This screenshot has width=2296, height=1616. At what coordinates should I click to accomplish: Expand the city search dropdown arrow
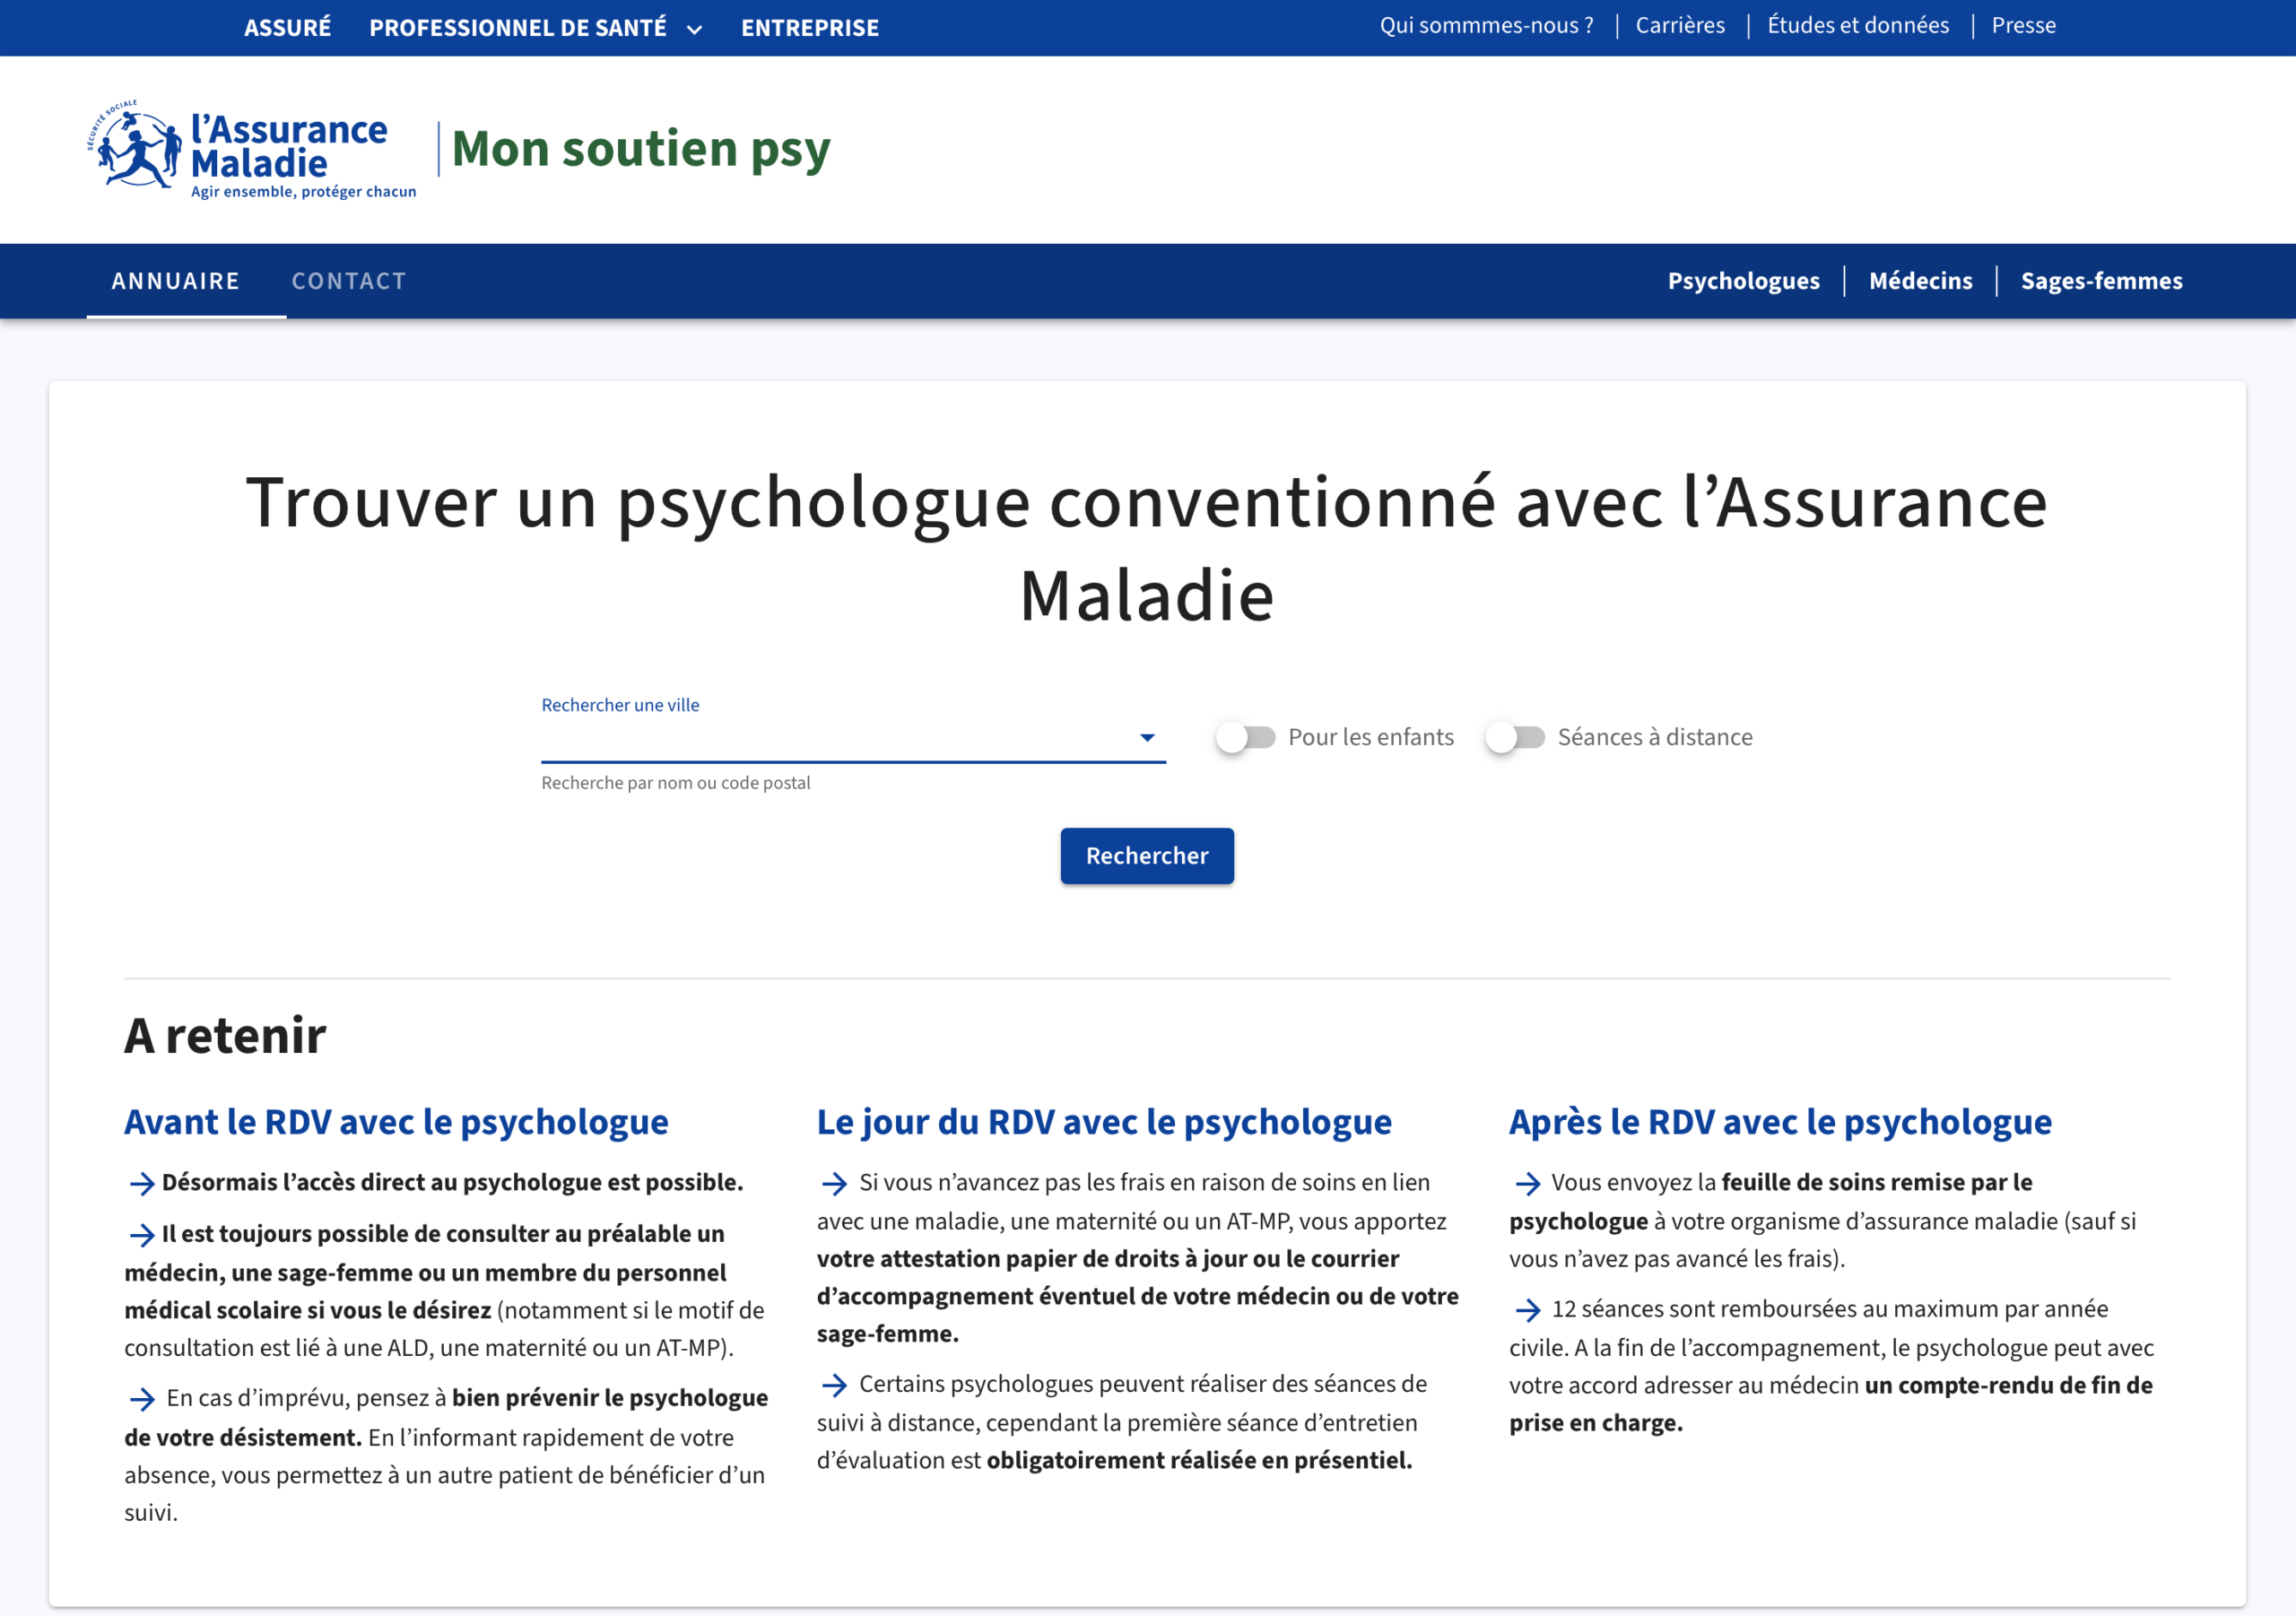click(x=1147, y=738)
